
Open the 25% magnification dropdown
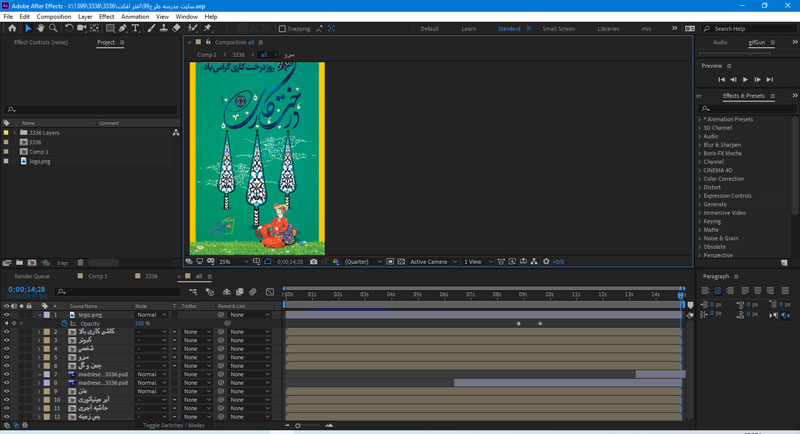[x=234, y=262]
